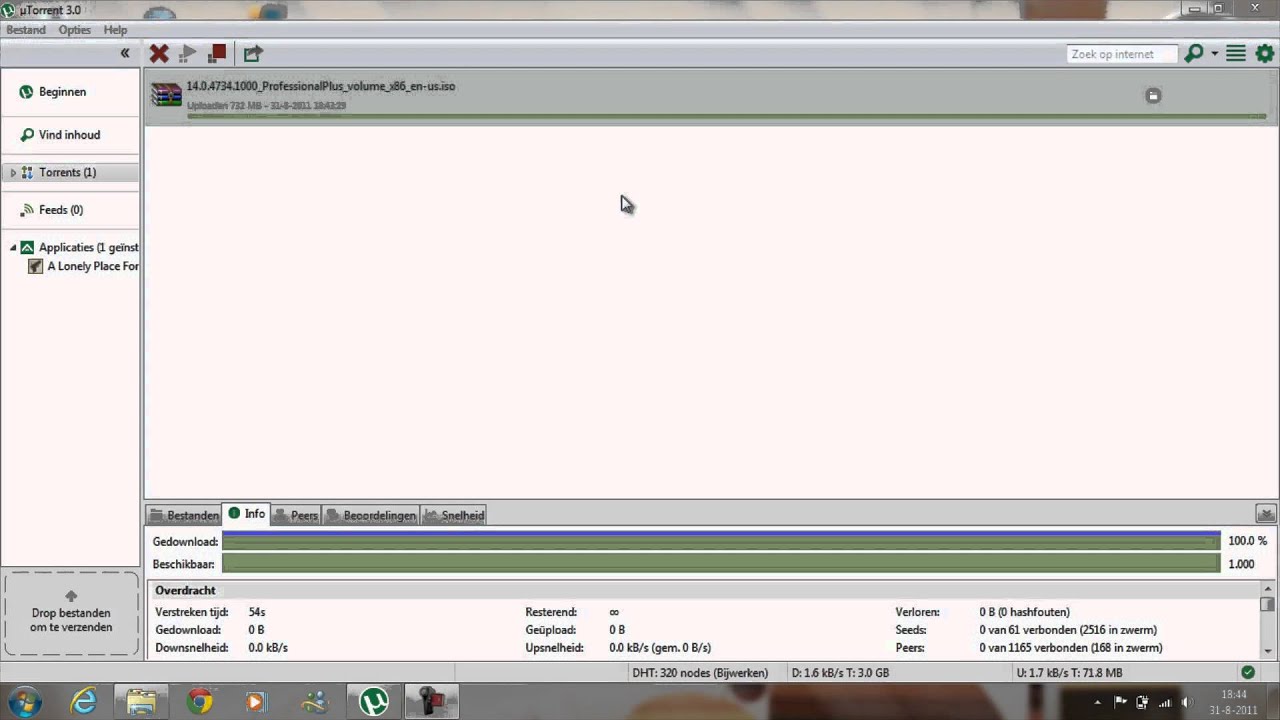Image resolution: width=1280 pixels, height=720 pixels.
Task: Open the Help menu
Action: [115, 30]
